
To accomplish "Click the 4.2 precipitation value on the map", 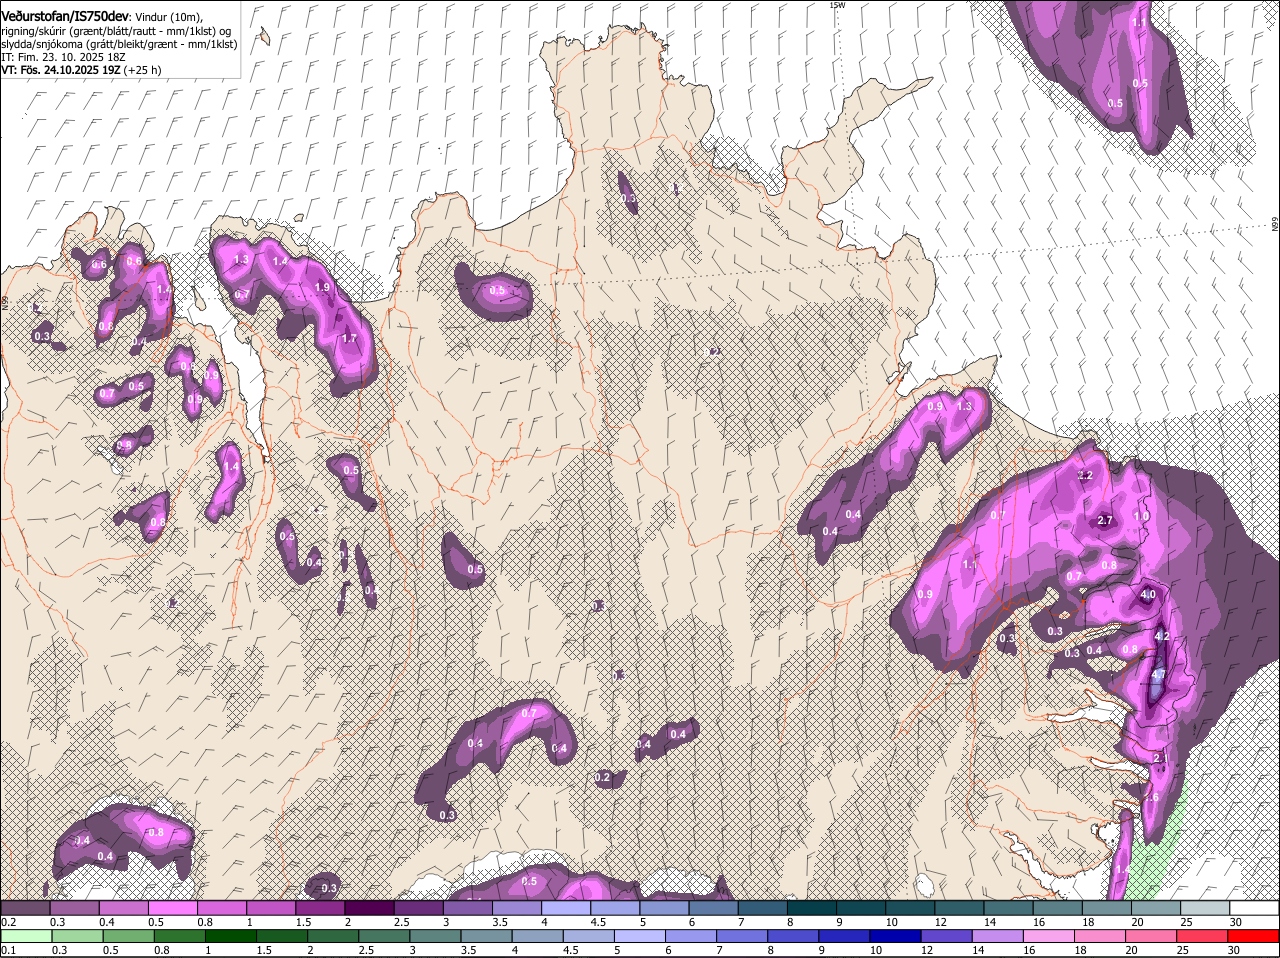I will pos(1162,636).
